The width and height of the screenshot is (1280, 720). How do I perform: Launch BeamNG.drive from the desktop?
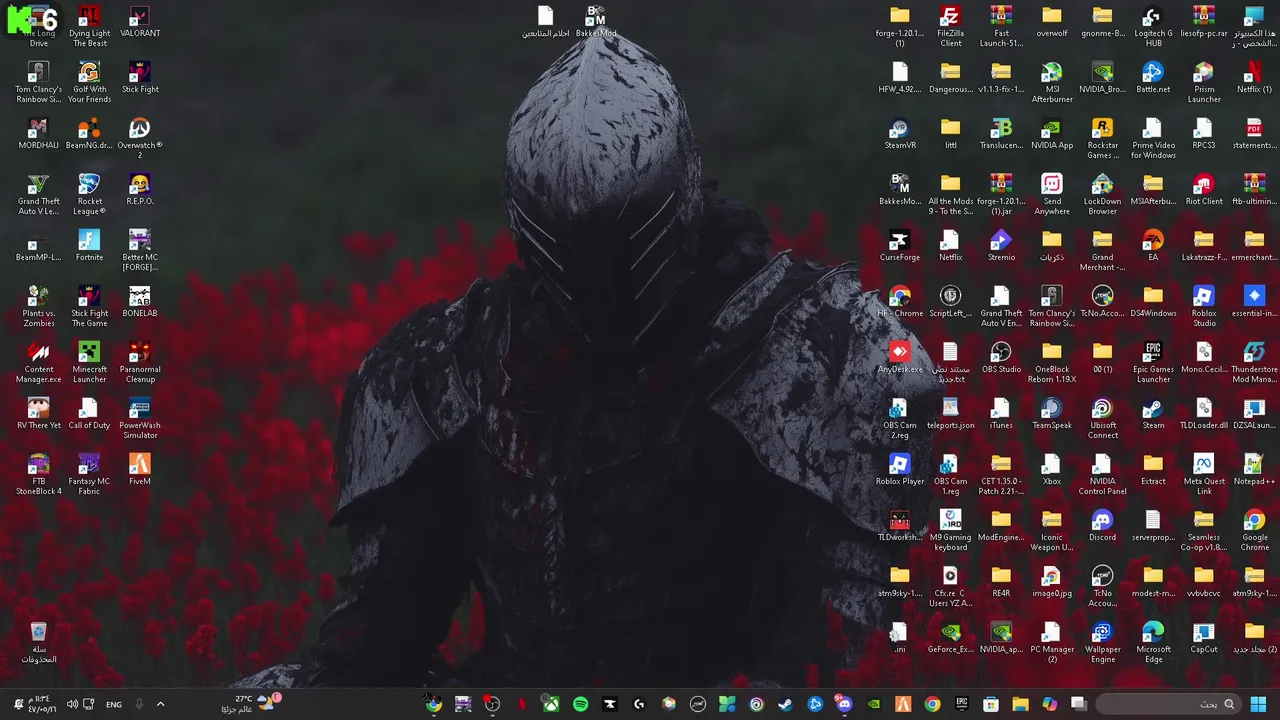point(89,135)
